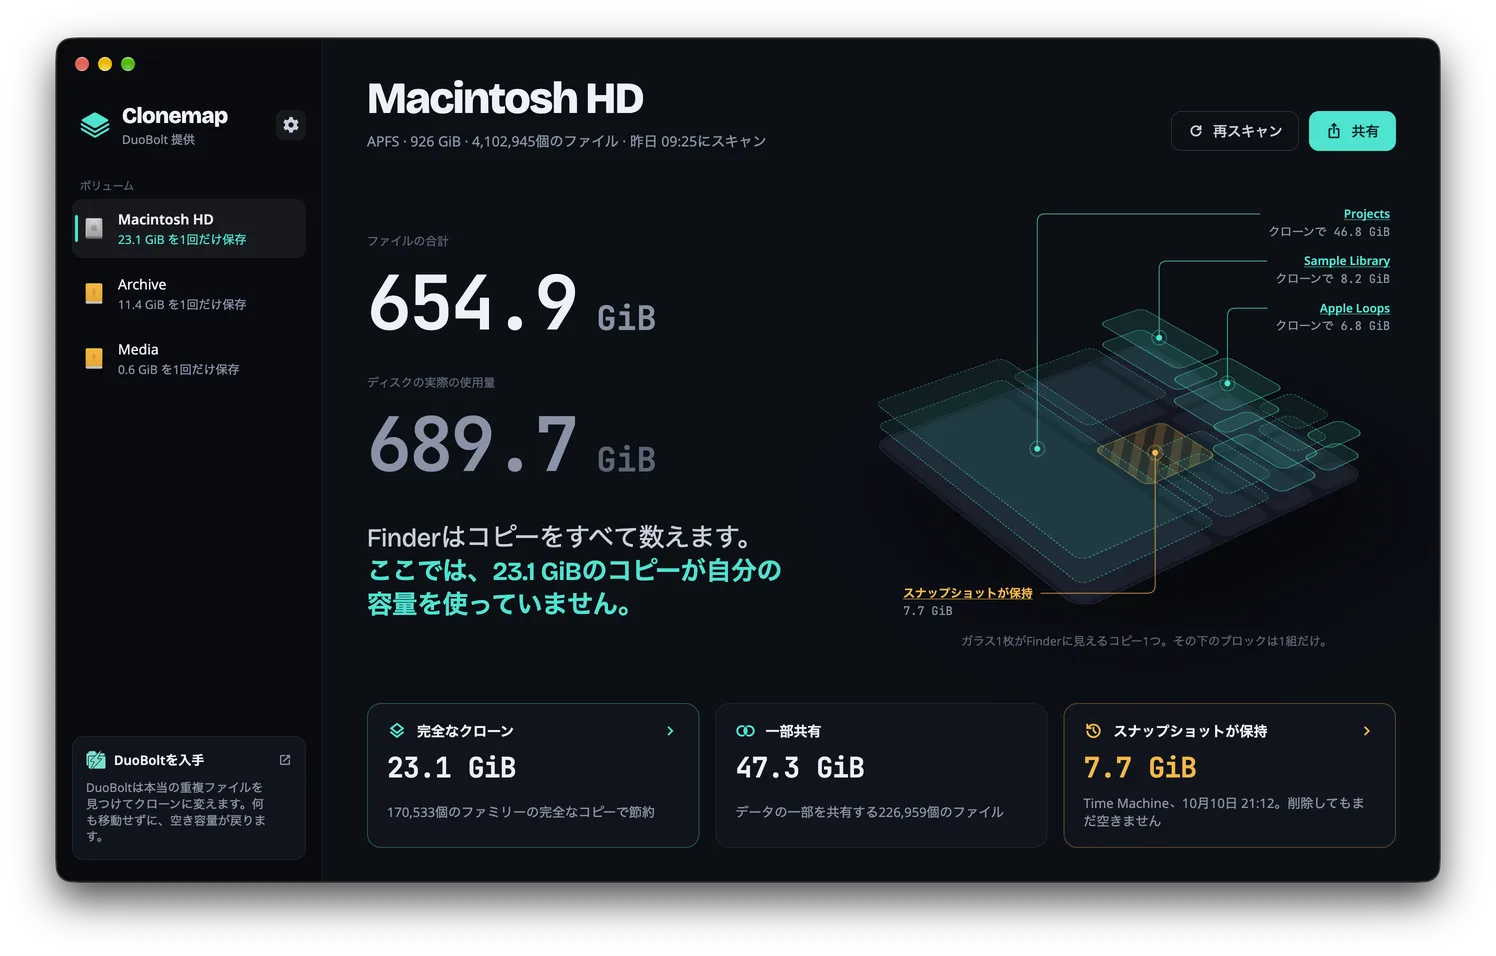Select Media volume in sidebar

click(189, 358)
